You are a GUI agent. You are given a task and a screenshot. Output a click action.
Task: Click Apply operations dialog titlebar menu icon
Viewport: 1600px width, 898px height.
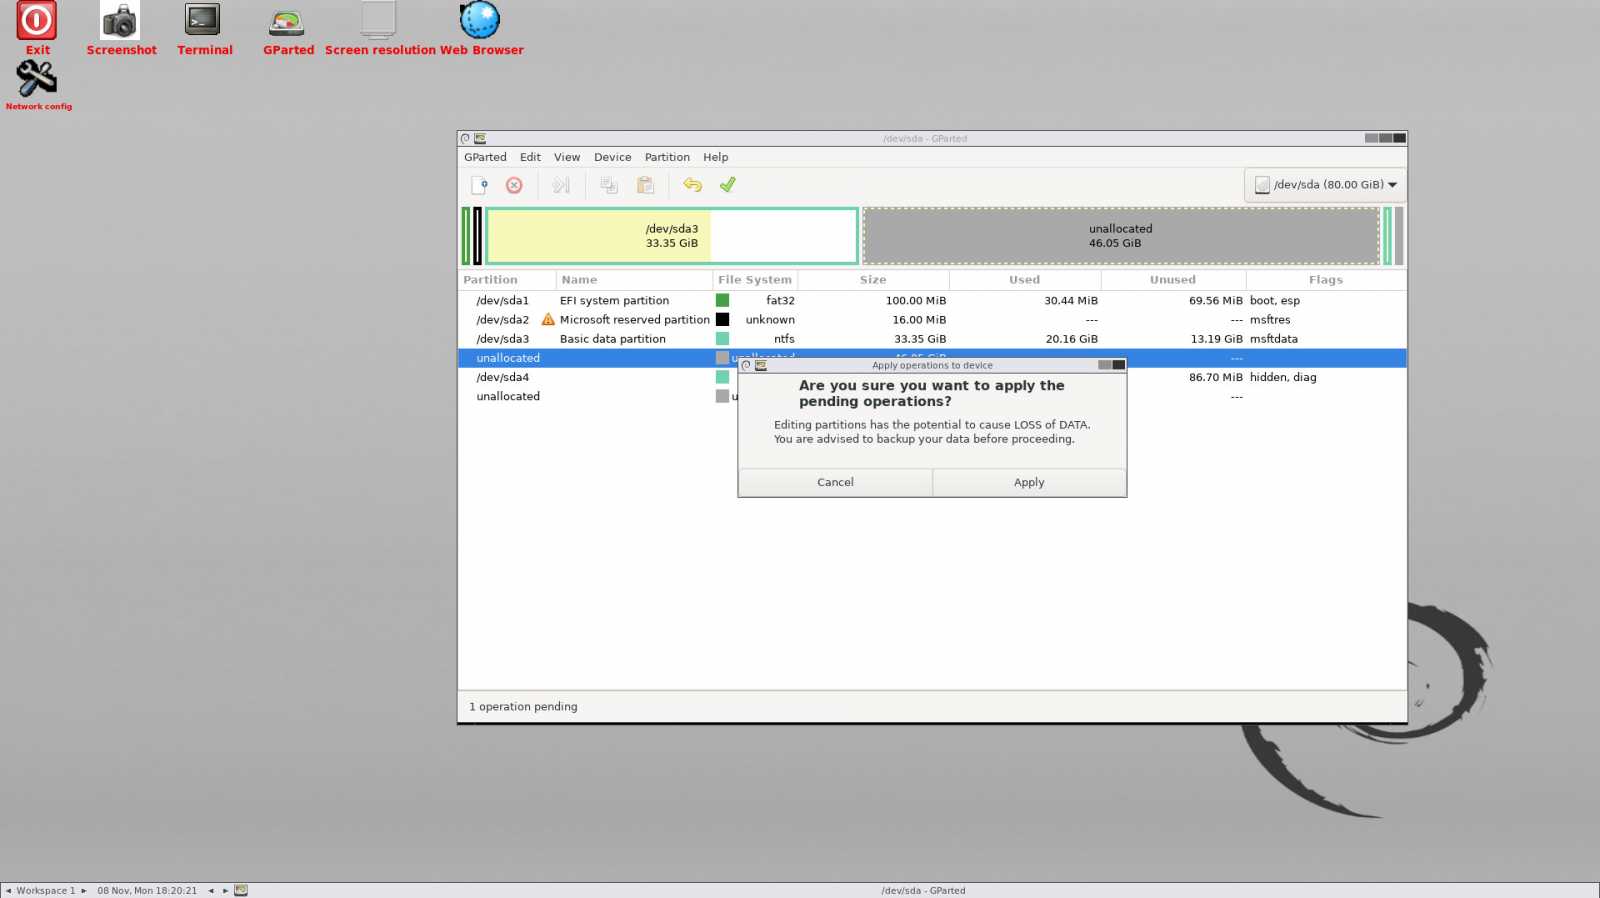(x=761, y=366)
